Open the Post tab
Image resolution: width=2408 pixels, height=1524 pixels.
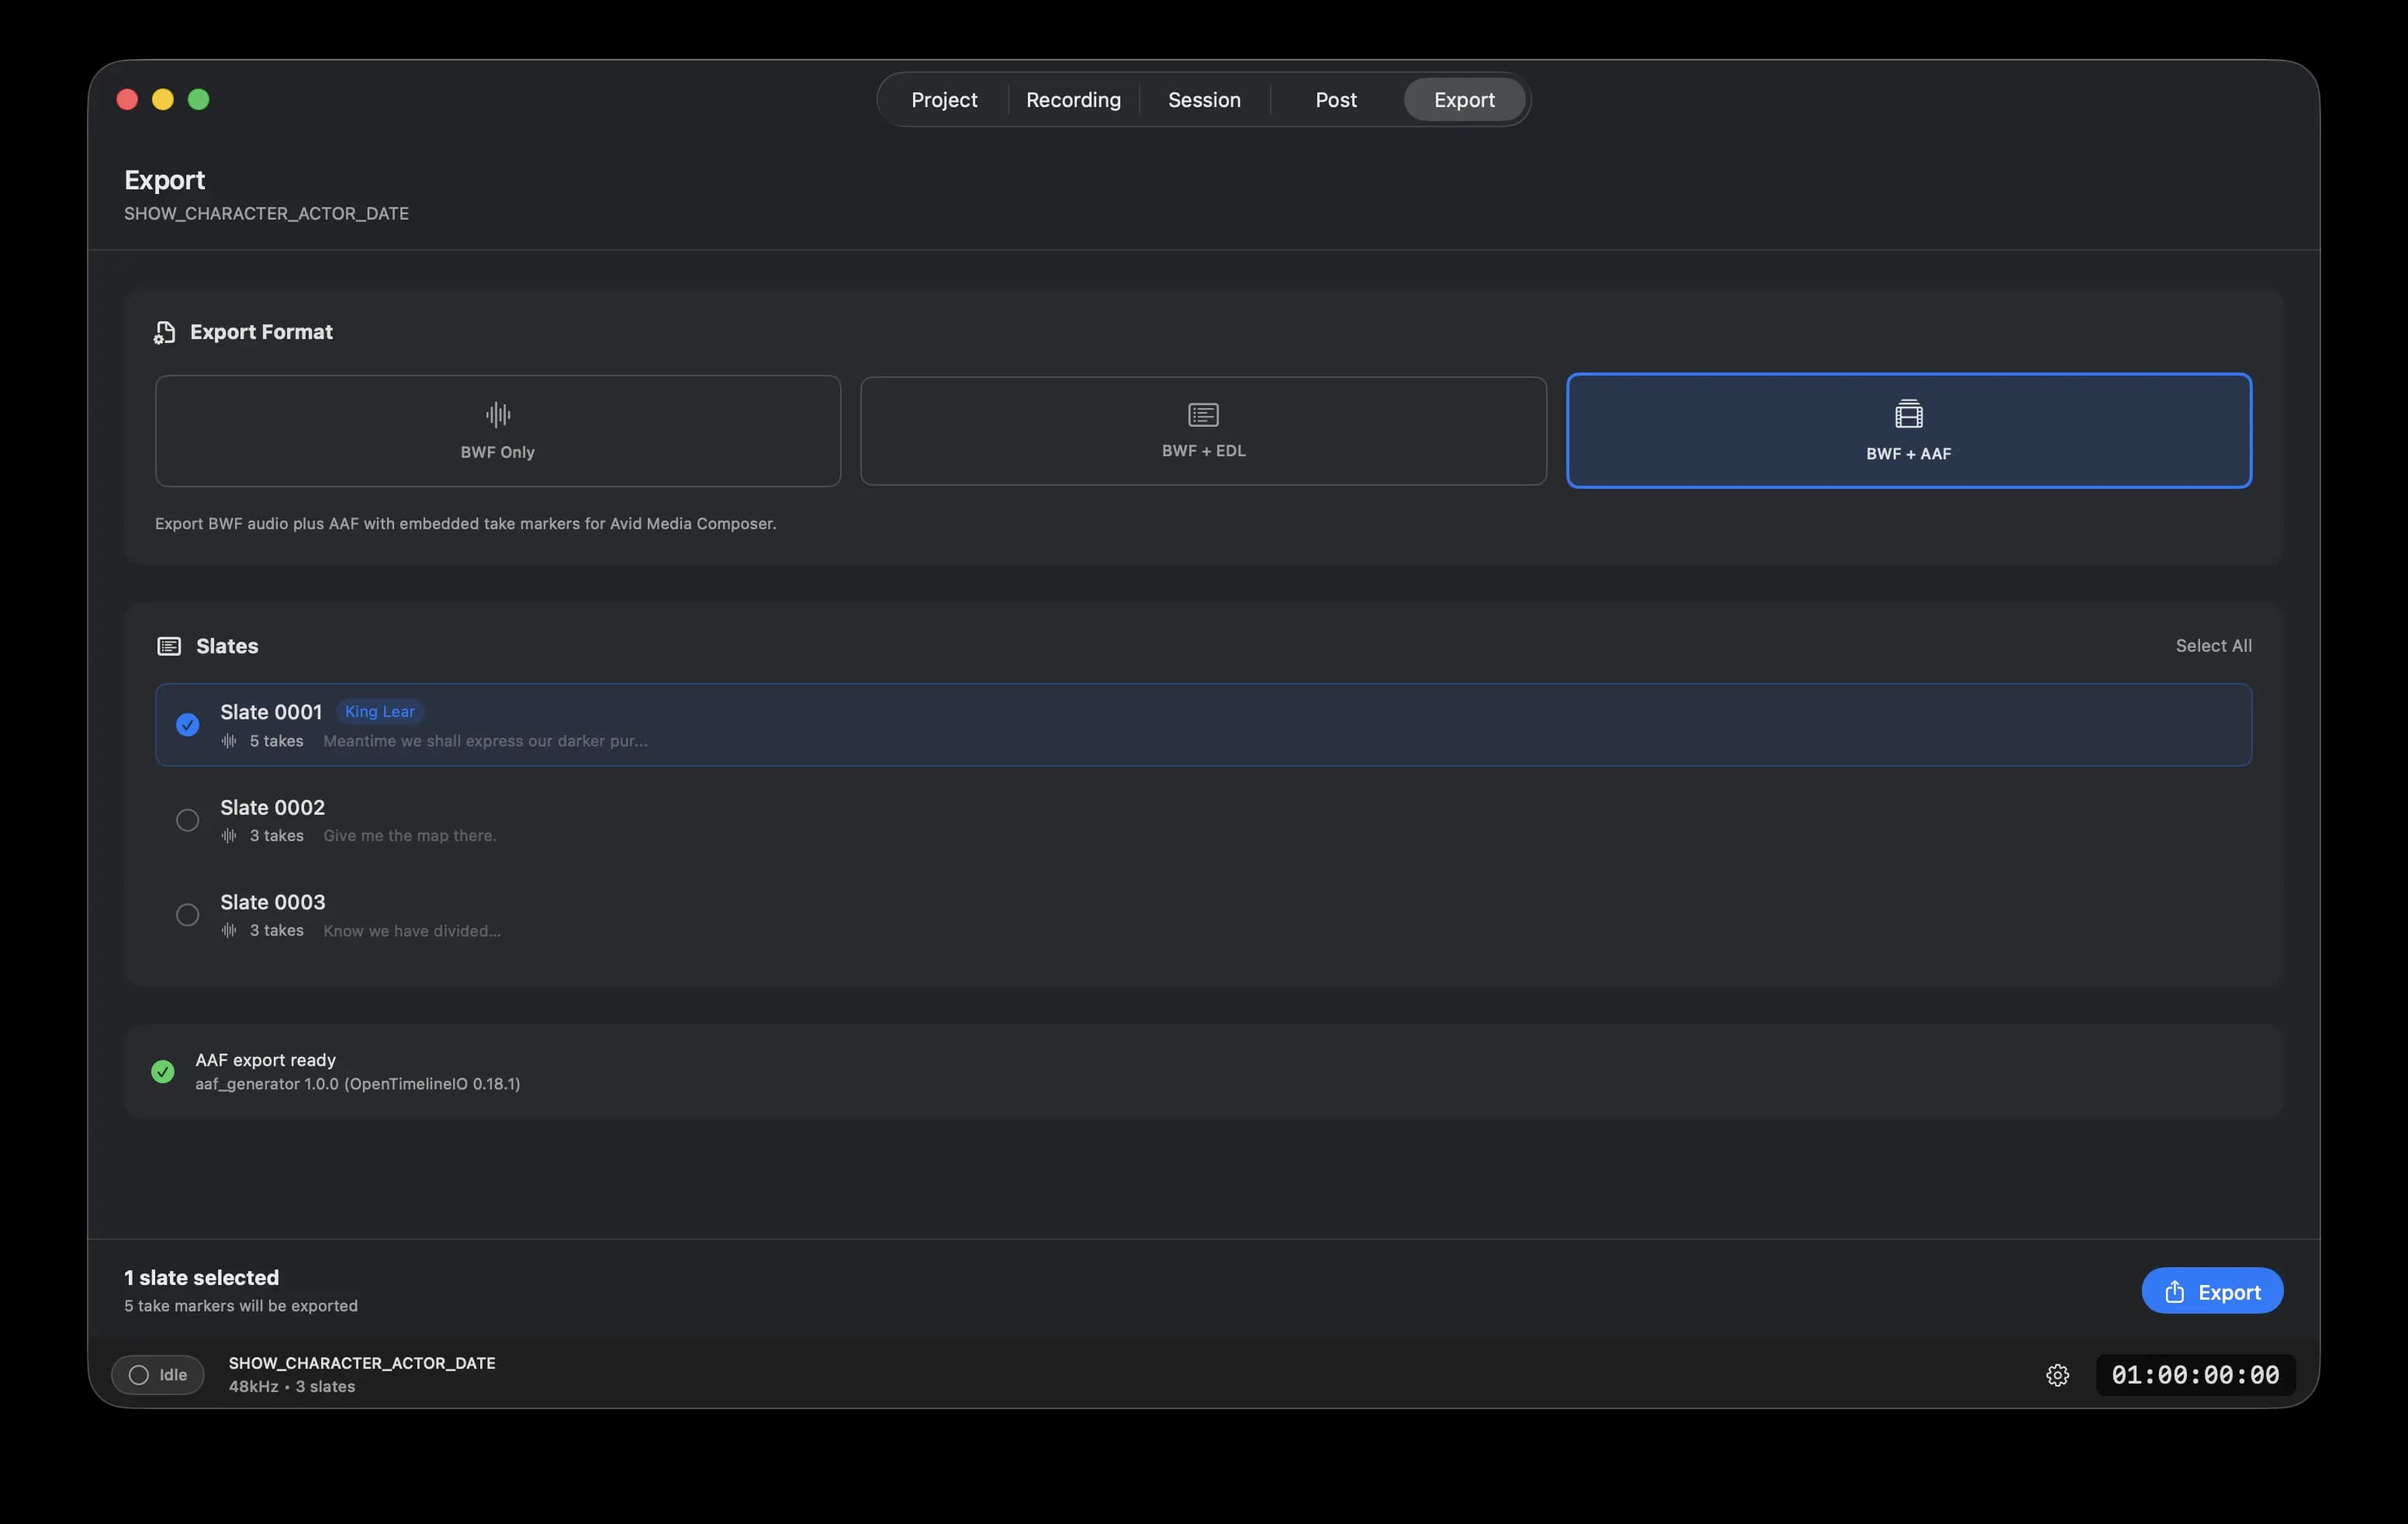[1335, 100]
